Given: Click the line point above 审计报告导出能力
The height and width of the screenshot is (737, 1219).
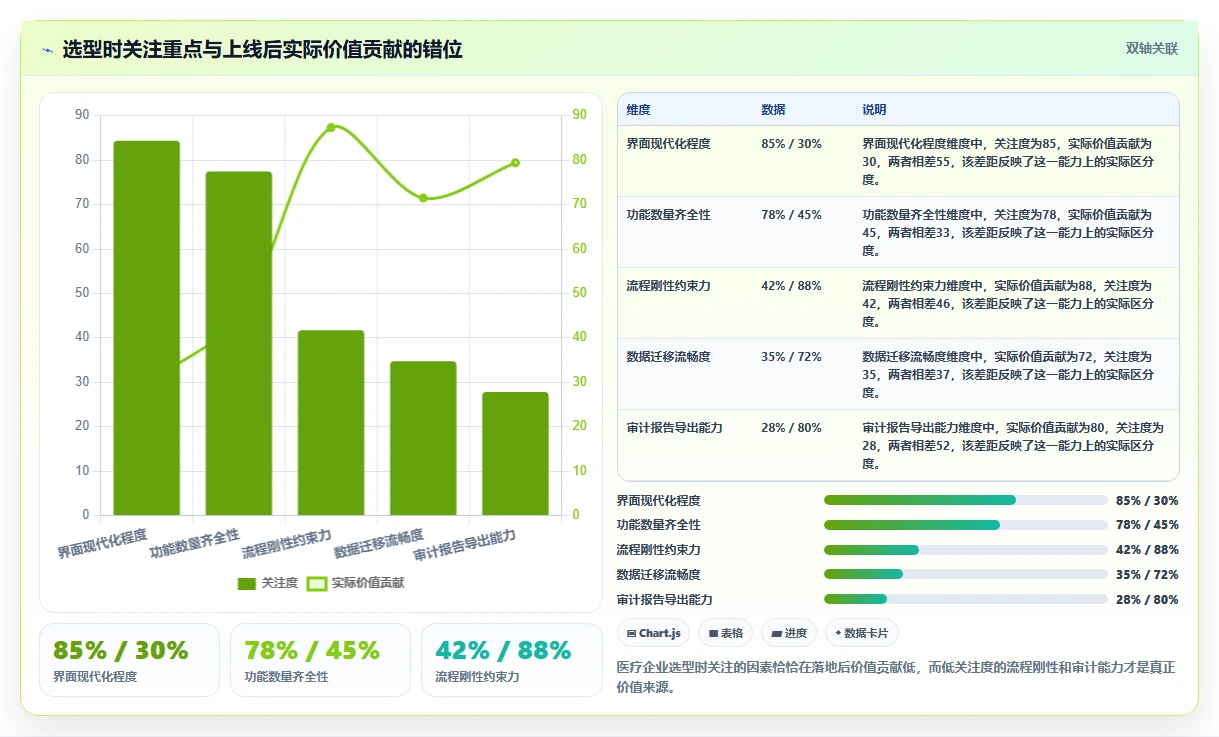Looking at the screenshot, I should pos(515,162).
